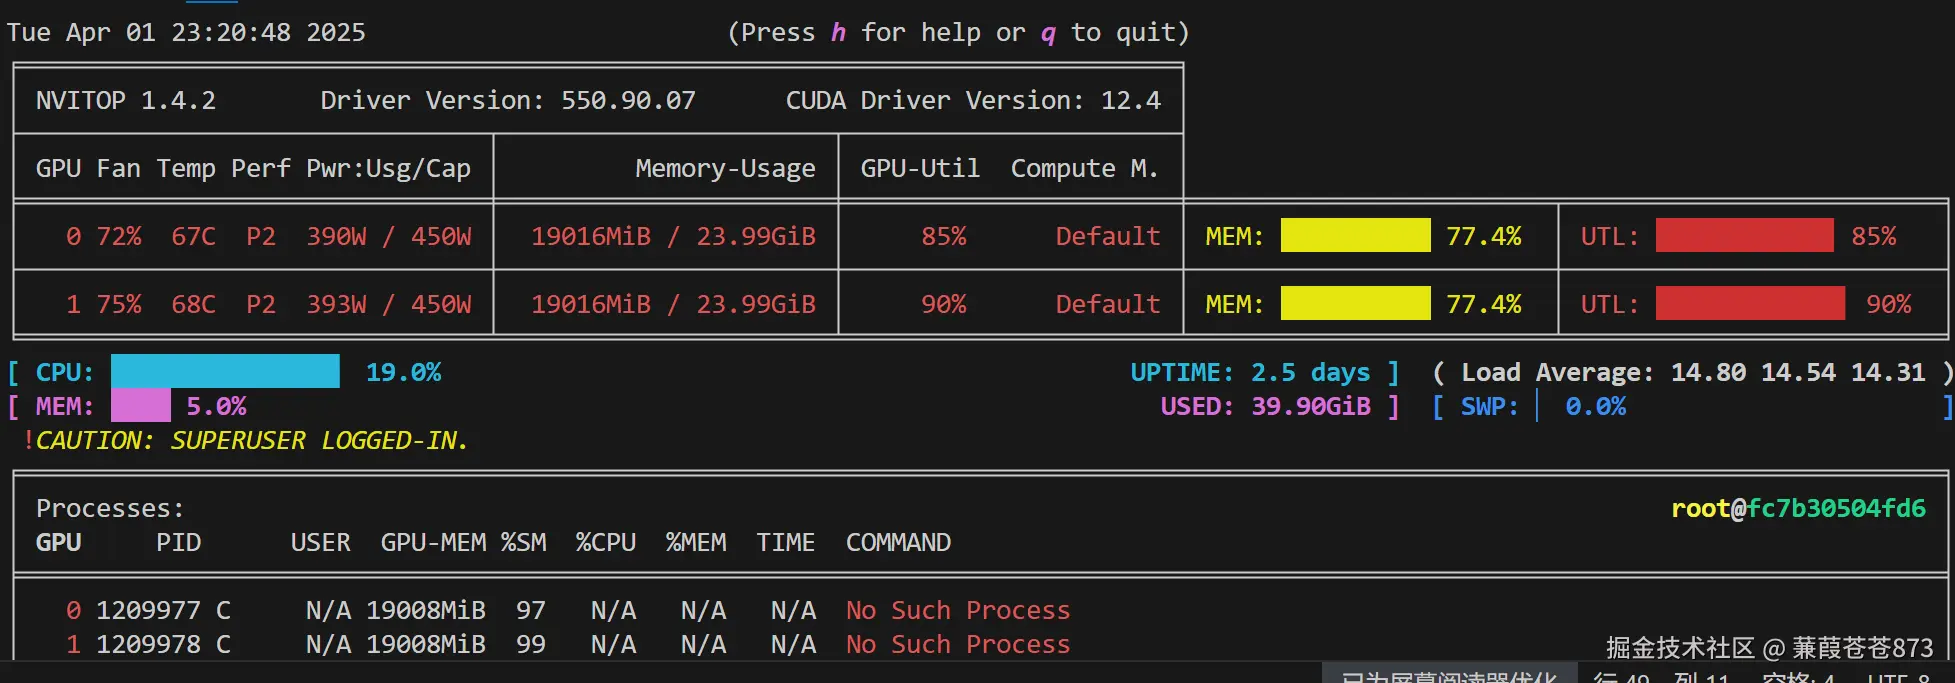Screen dimensions: 1955x683
Task: Click the blue CPU usage bar
Action: [225, 372]
